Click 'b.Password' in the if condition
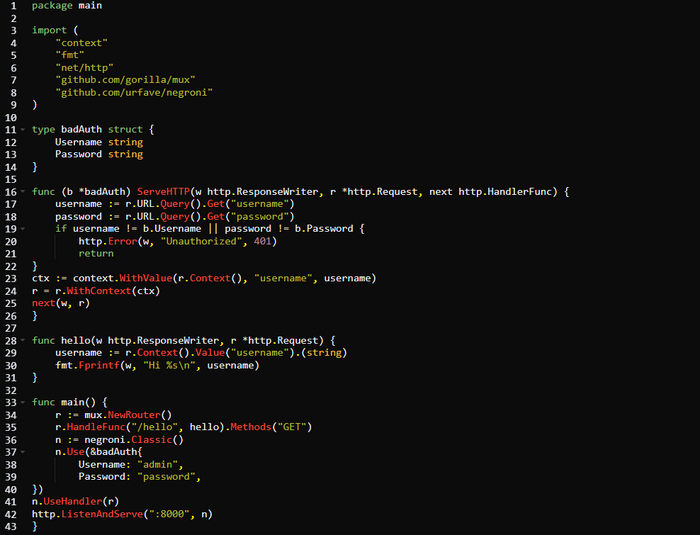The height and width of the screenshot is (535, 700). coord(324,229)
